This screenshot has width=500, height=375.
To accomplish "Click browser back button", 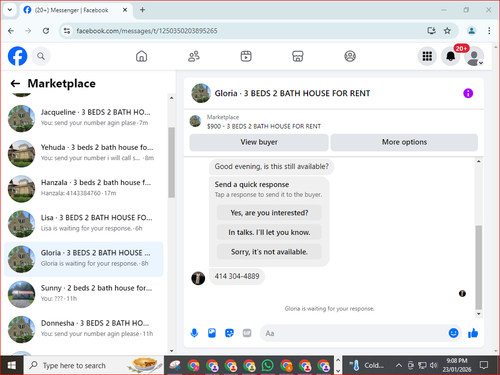I will point(11,31).
